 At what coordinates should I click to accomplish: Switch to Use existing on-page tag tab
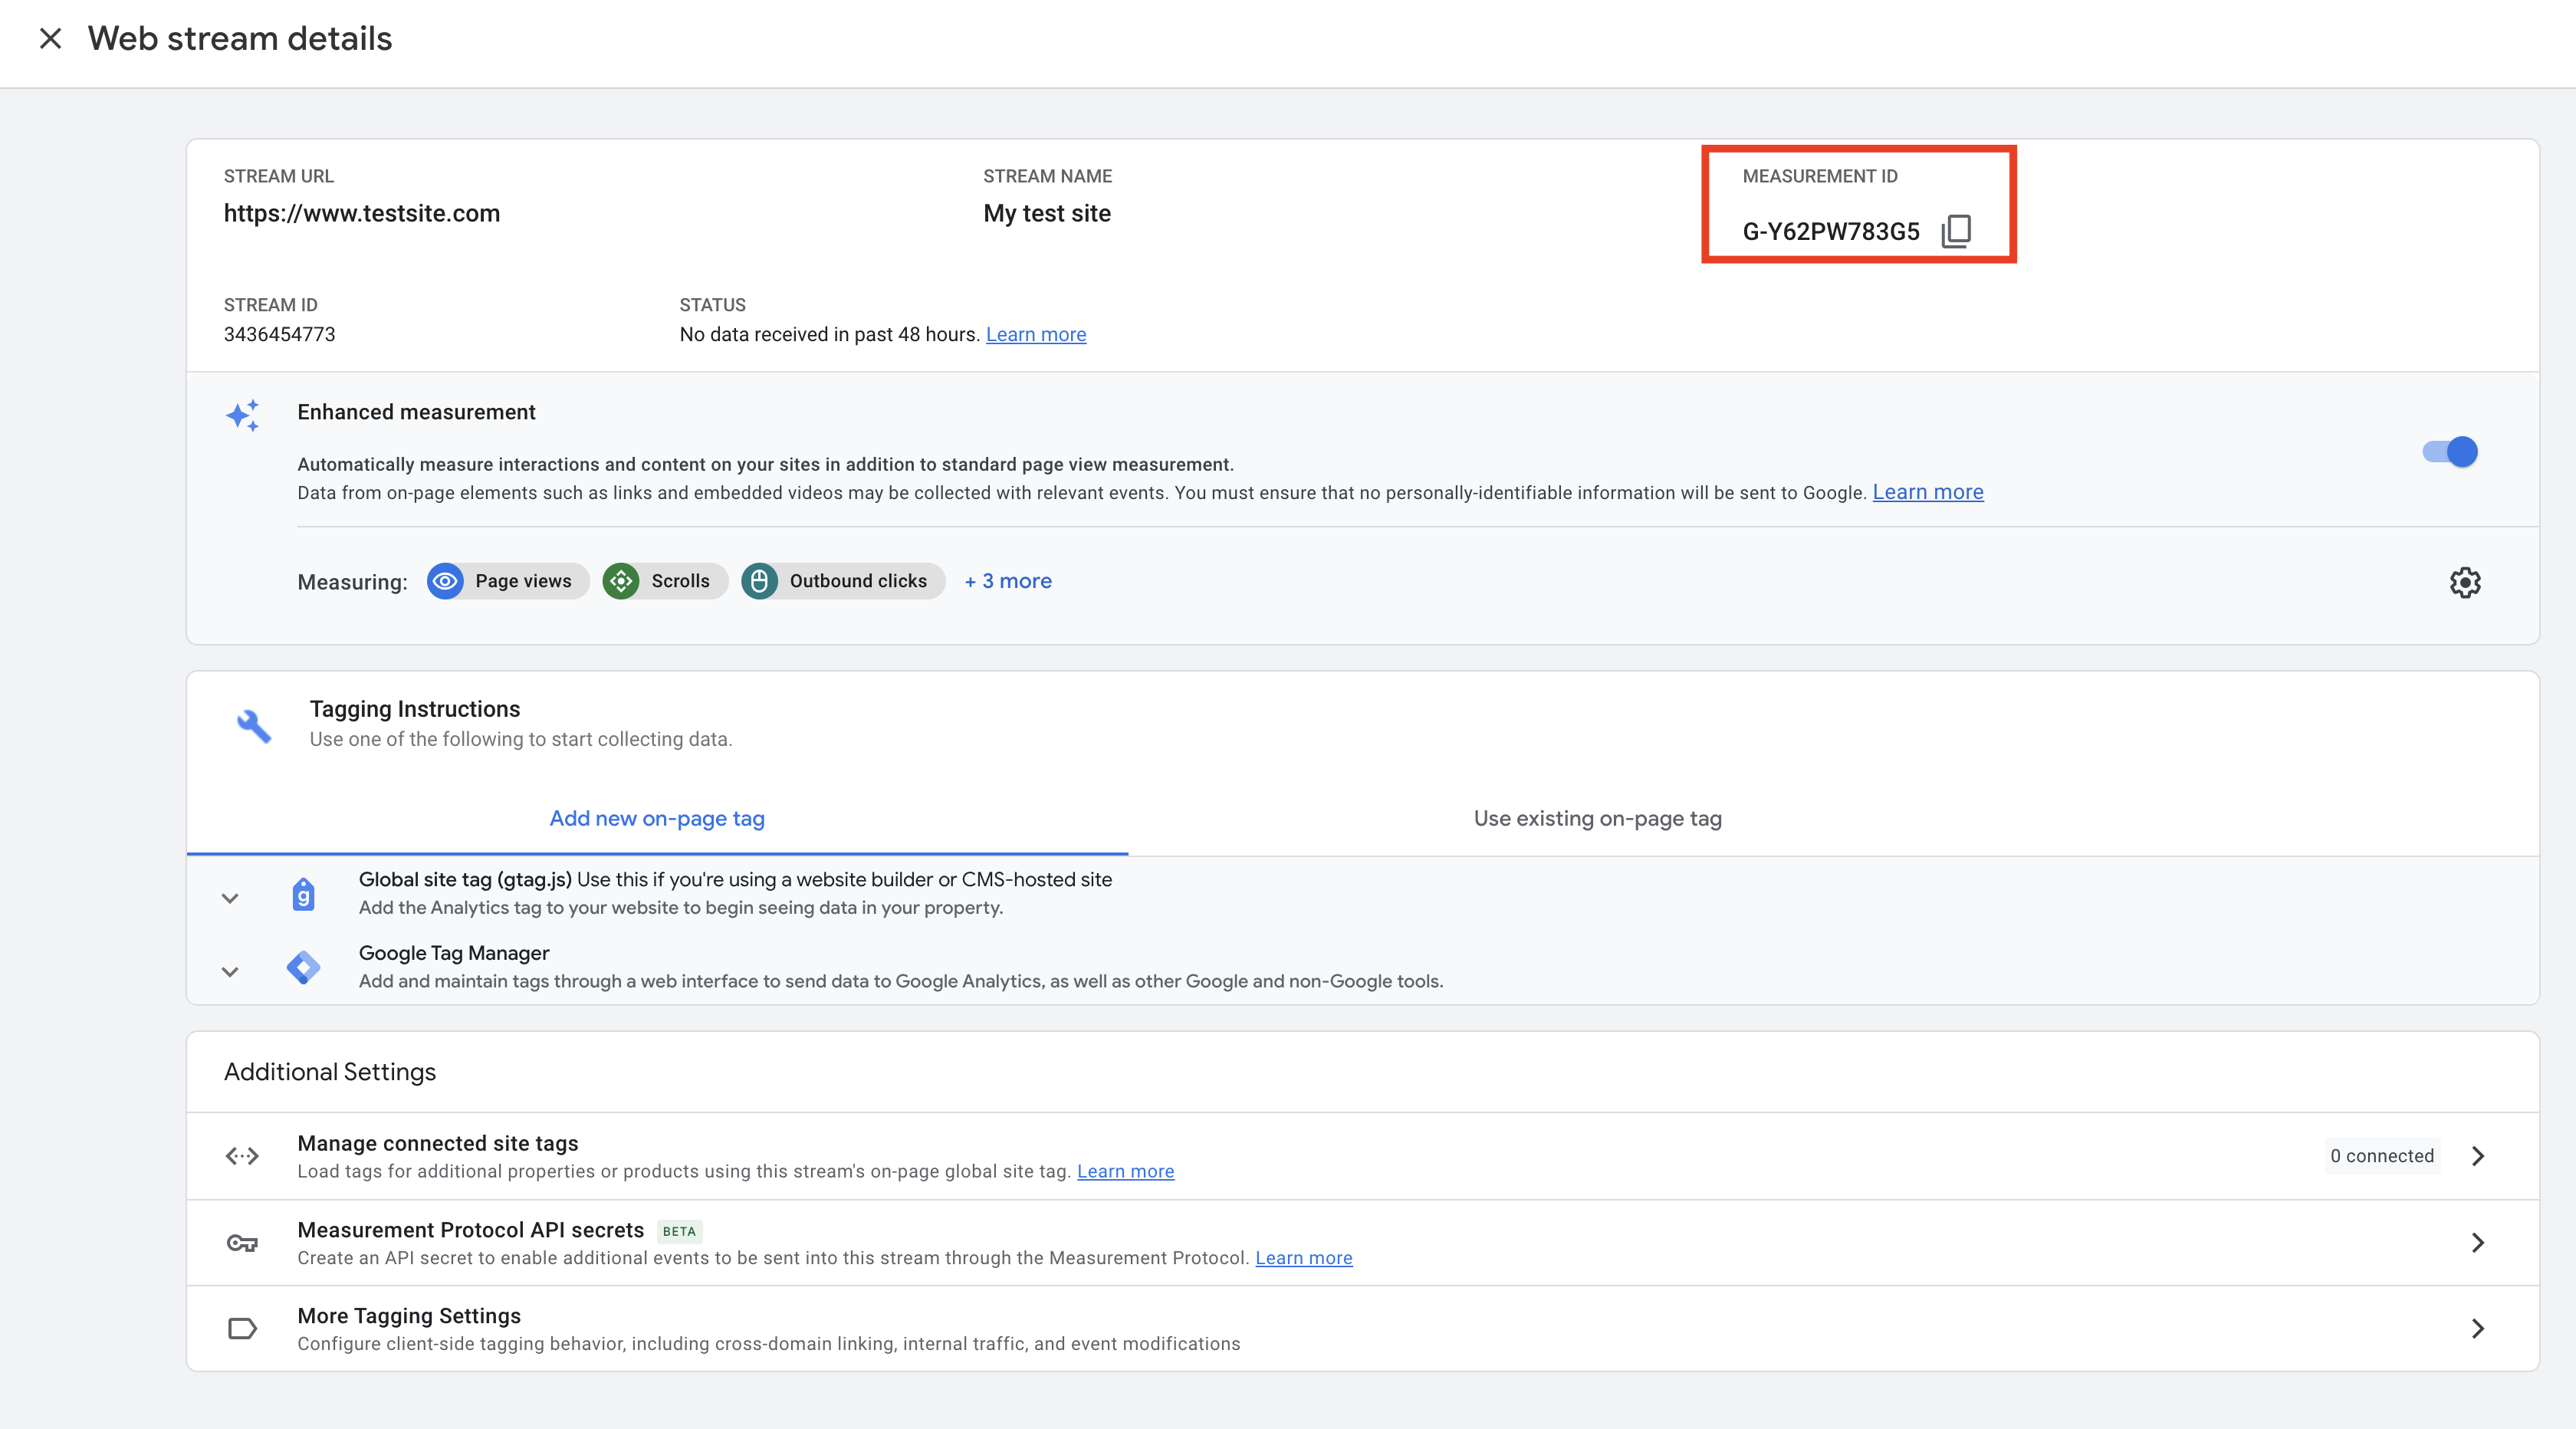tap(1598, 818)
